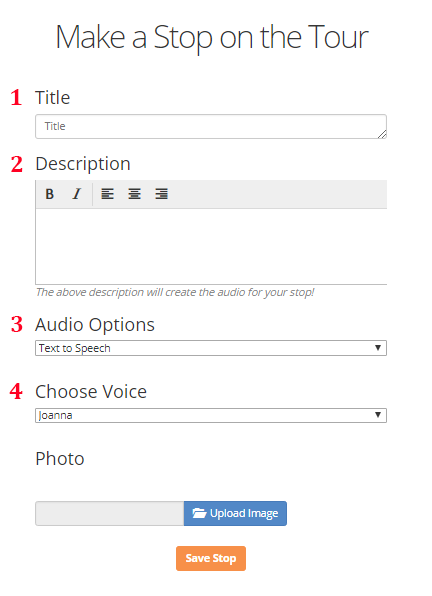
Task: Click the empty file name field
Action: coord(110,514)
